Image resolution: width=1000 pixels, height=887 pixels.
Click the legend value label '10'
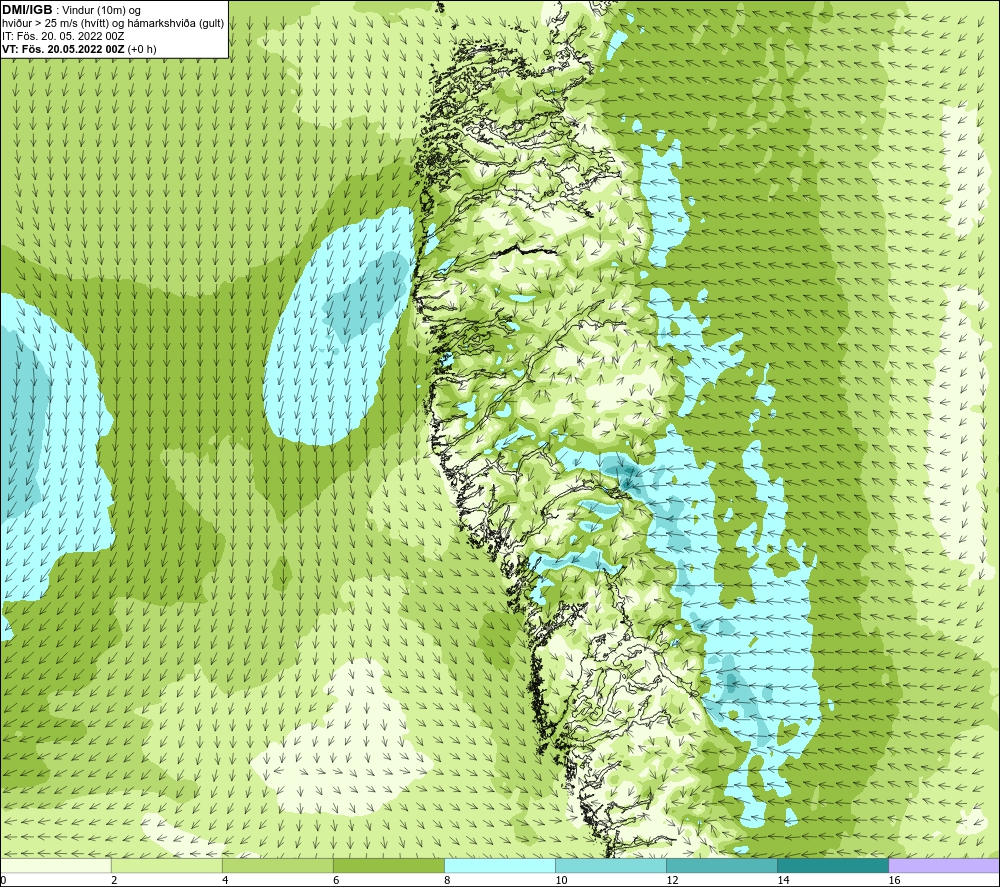(561, 880)
